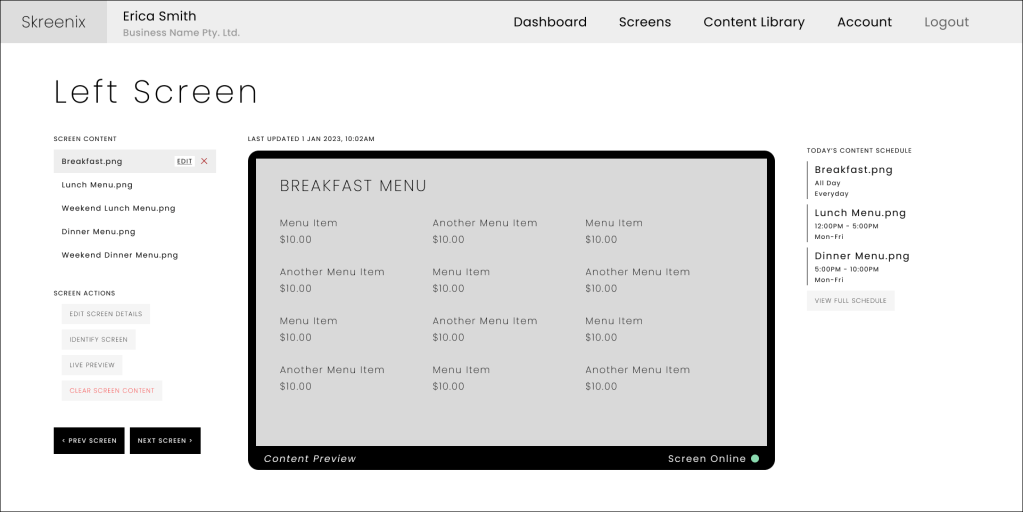
Task: Navigate to Account settings
Action: click(864, 22)
